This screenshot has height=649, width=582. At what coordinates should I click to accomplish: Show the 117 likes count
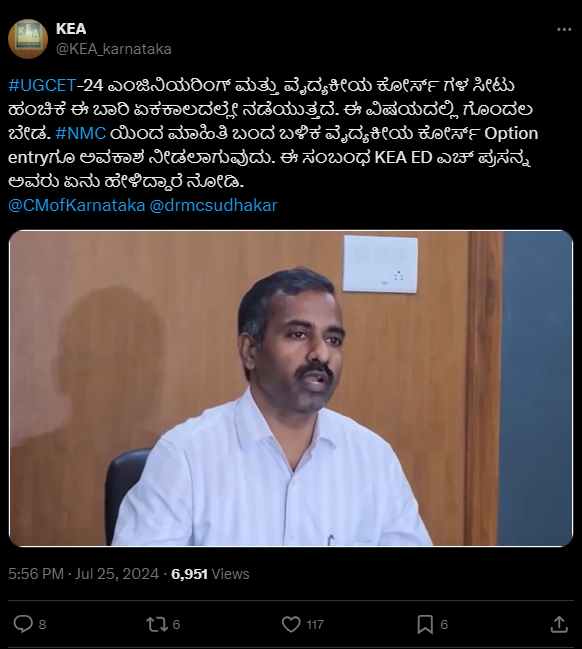click(x=315, y=624)
